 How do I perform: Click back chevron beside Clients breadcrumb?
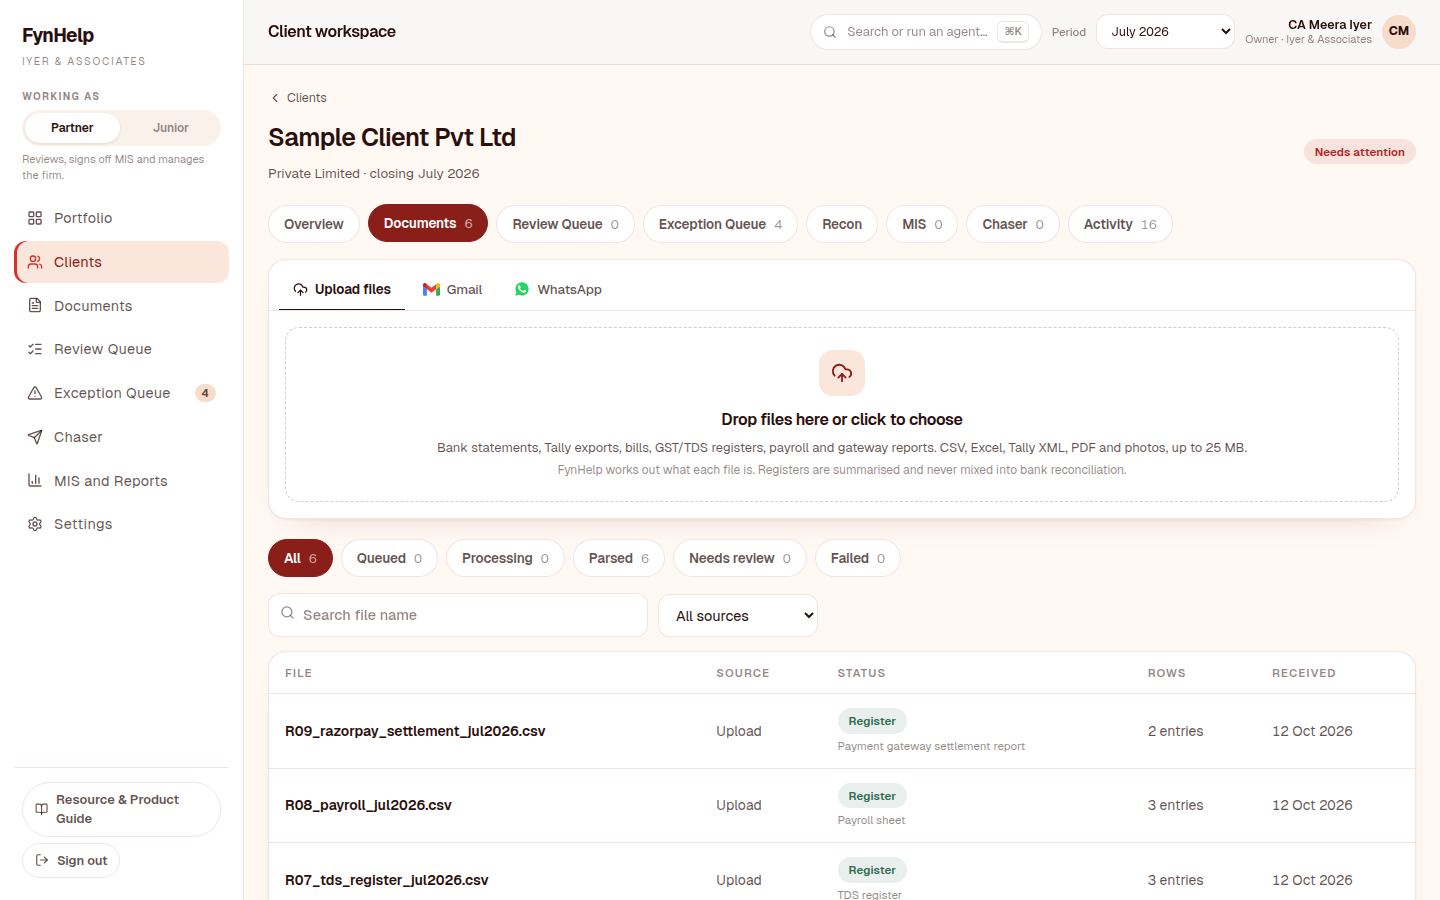click(275, 98)
